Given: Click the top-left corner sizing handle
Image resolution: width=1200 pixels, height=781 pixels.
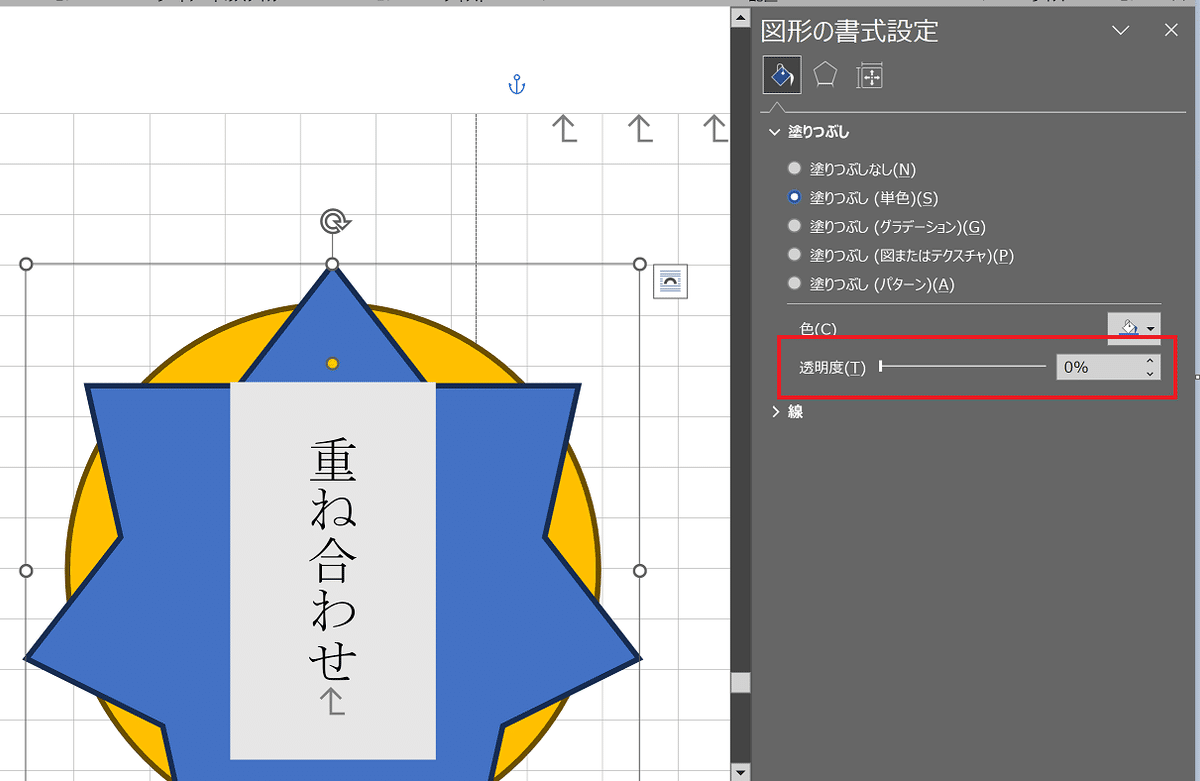Looking at the screenshot, I should tap(26, 264).
